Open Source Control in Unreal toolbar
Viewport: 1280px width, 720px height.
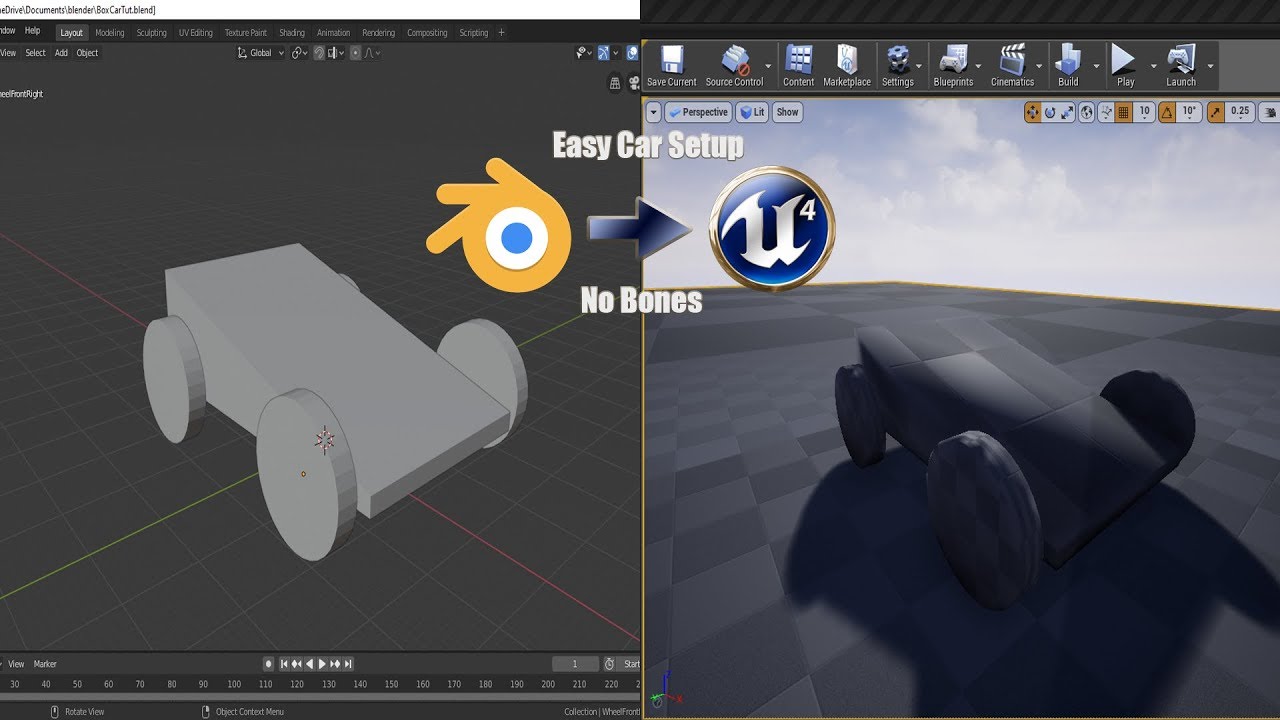734,66
